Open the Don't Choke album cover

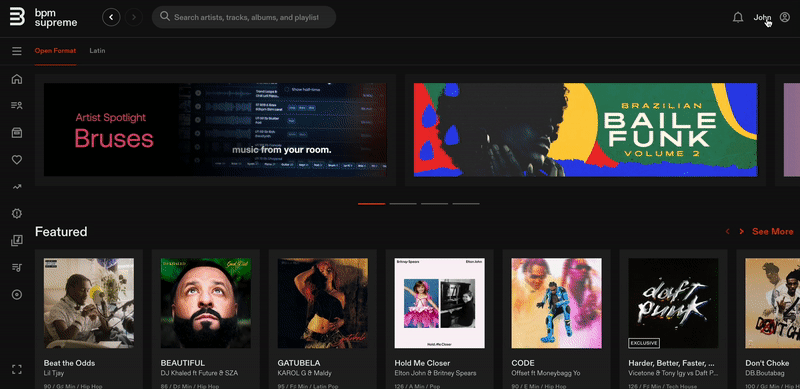772,303
